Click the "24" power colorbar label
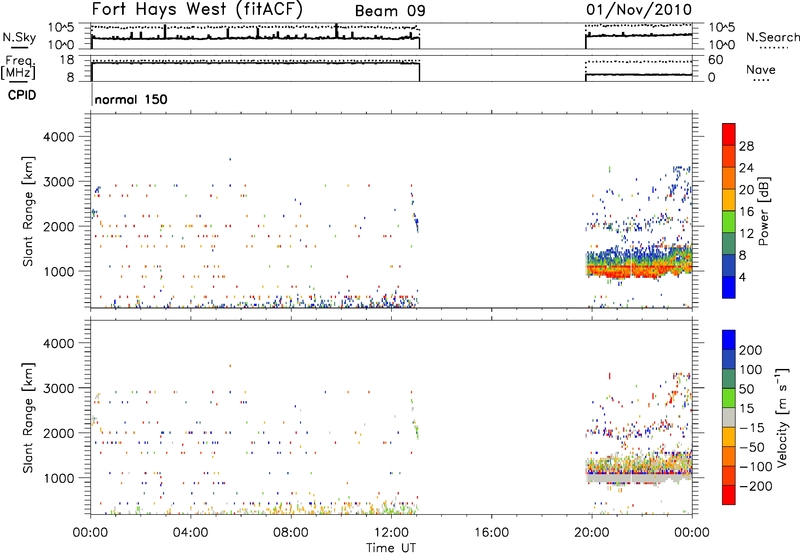800x554 pixels. (x=746, y=168)
